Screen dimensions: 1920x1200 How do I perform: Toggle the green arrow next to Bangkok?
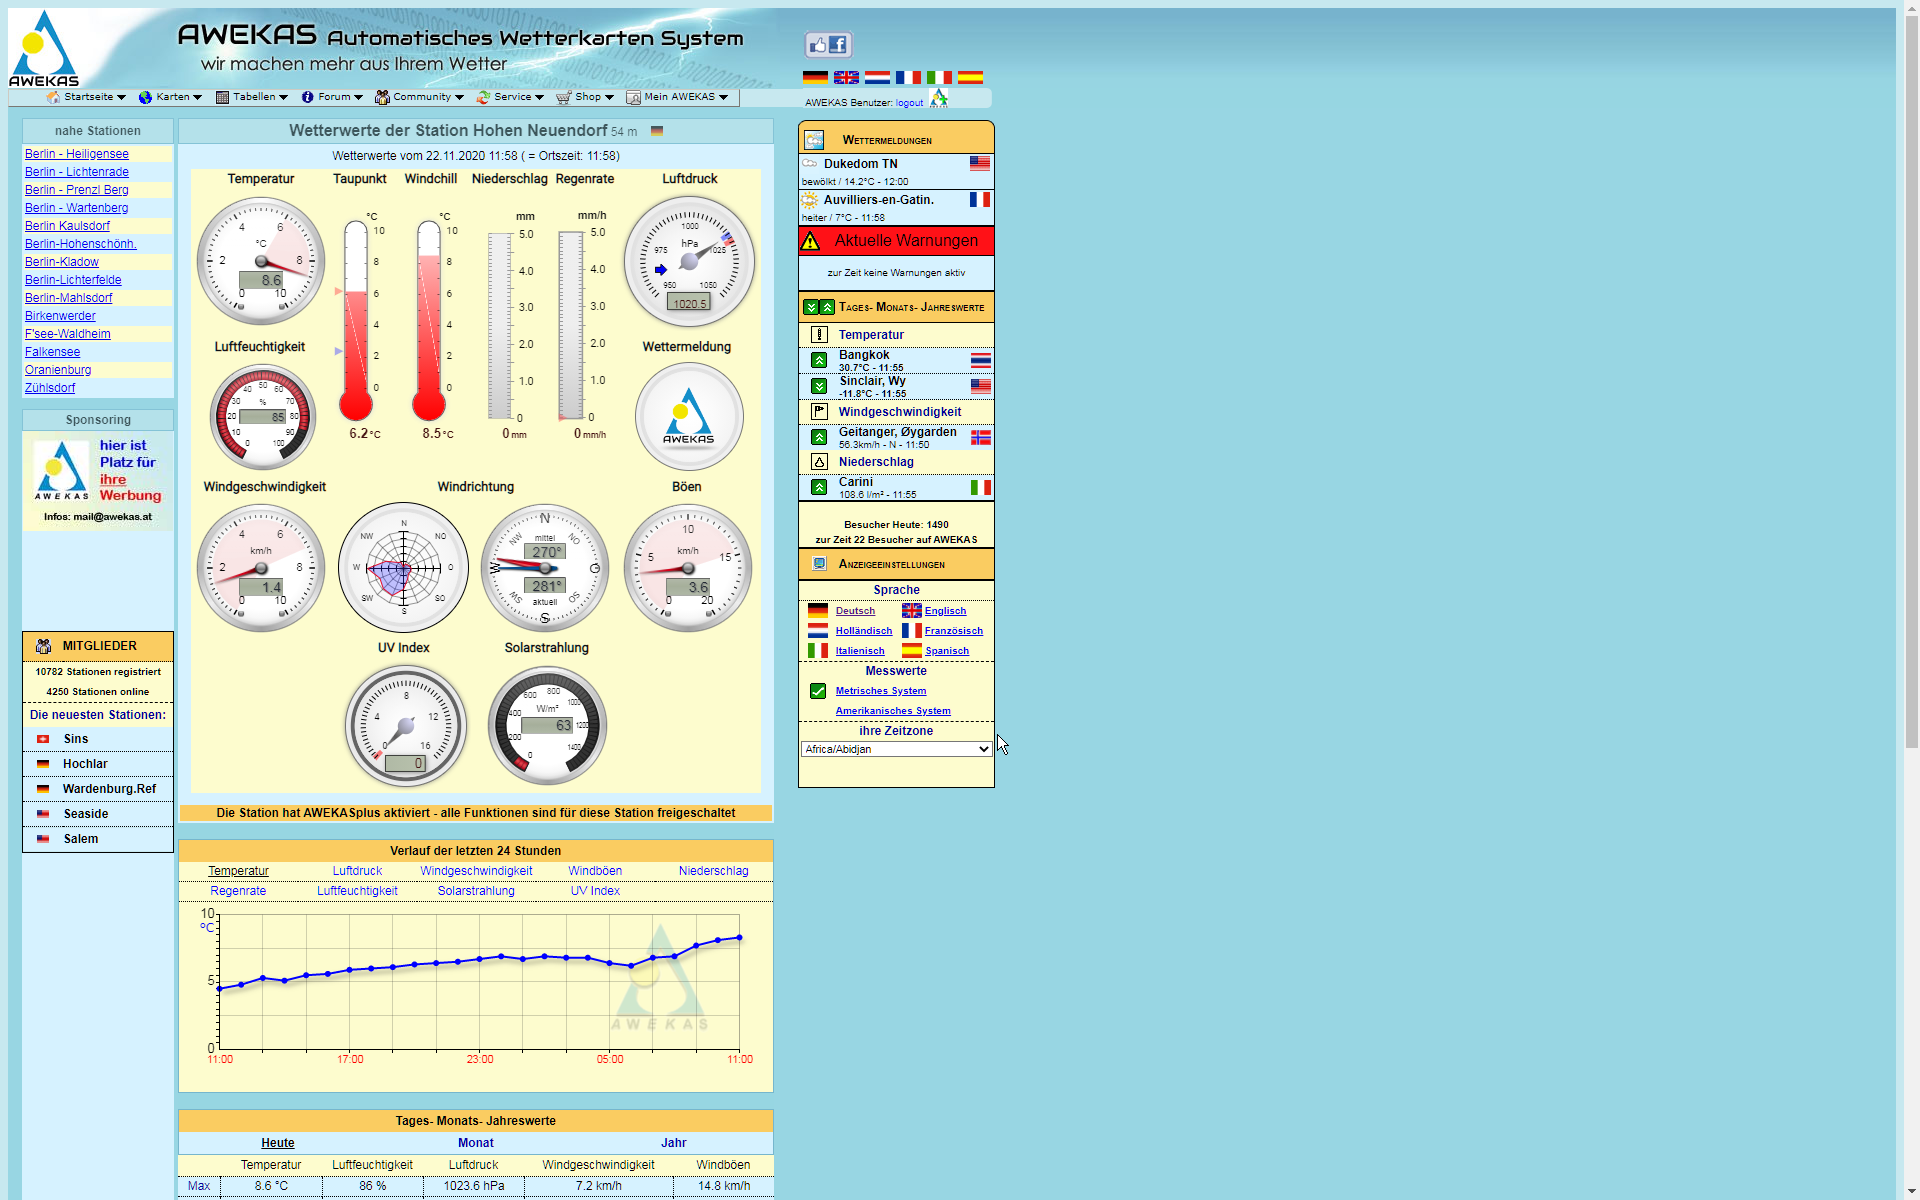(x=819, y=360)
